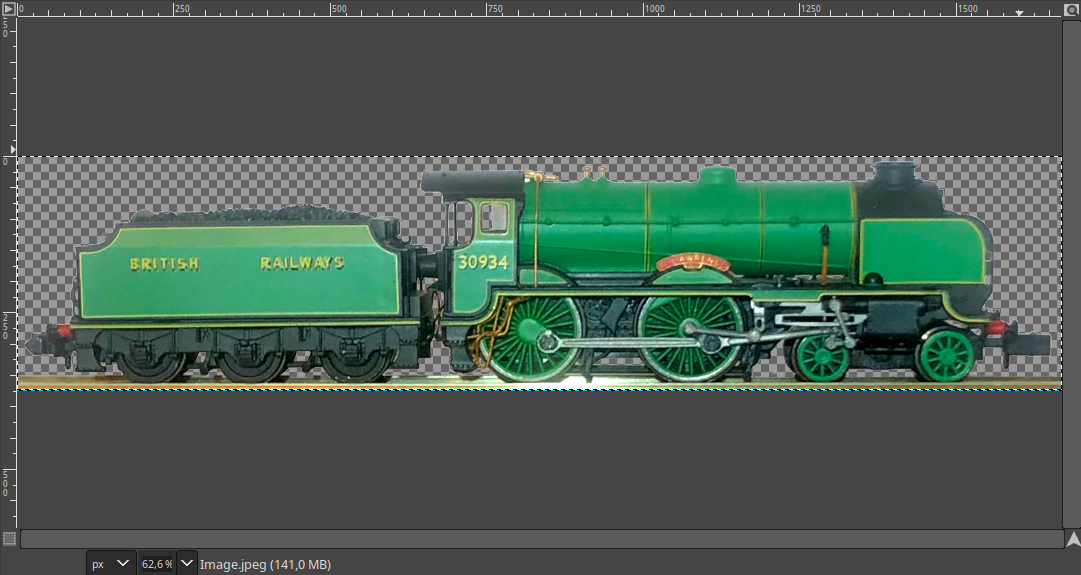Toggle zoom image when window size changes

point(1072,8)
